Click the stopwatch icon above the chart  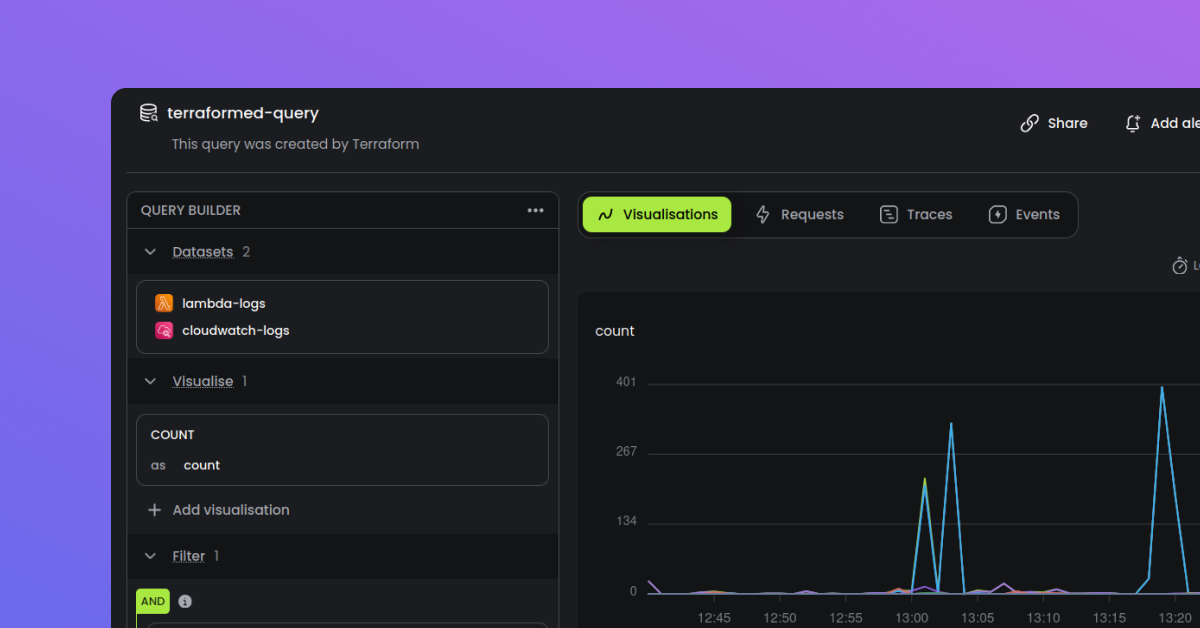point(1181,265)
